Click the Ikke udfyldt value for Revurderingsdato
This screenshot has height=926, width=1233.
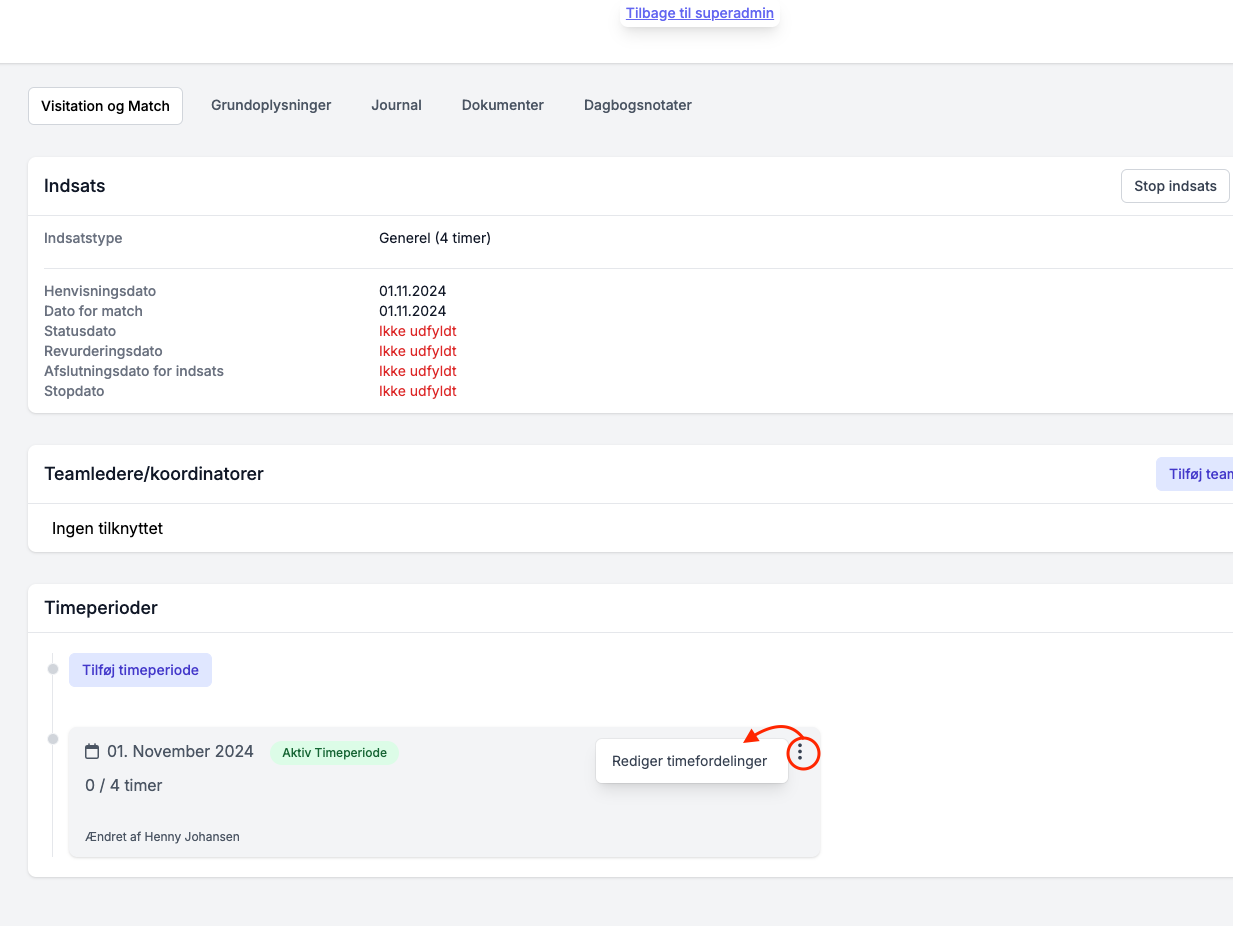(x=418, y=351)
